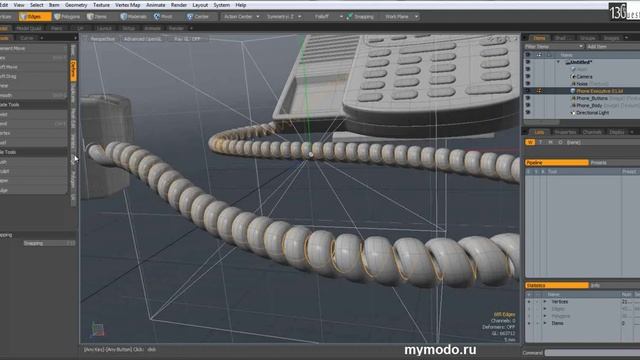Open the Texture menu
This screenshot has height=360, width=640.
(101, 5)
